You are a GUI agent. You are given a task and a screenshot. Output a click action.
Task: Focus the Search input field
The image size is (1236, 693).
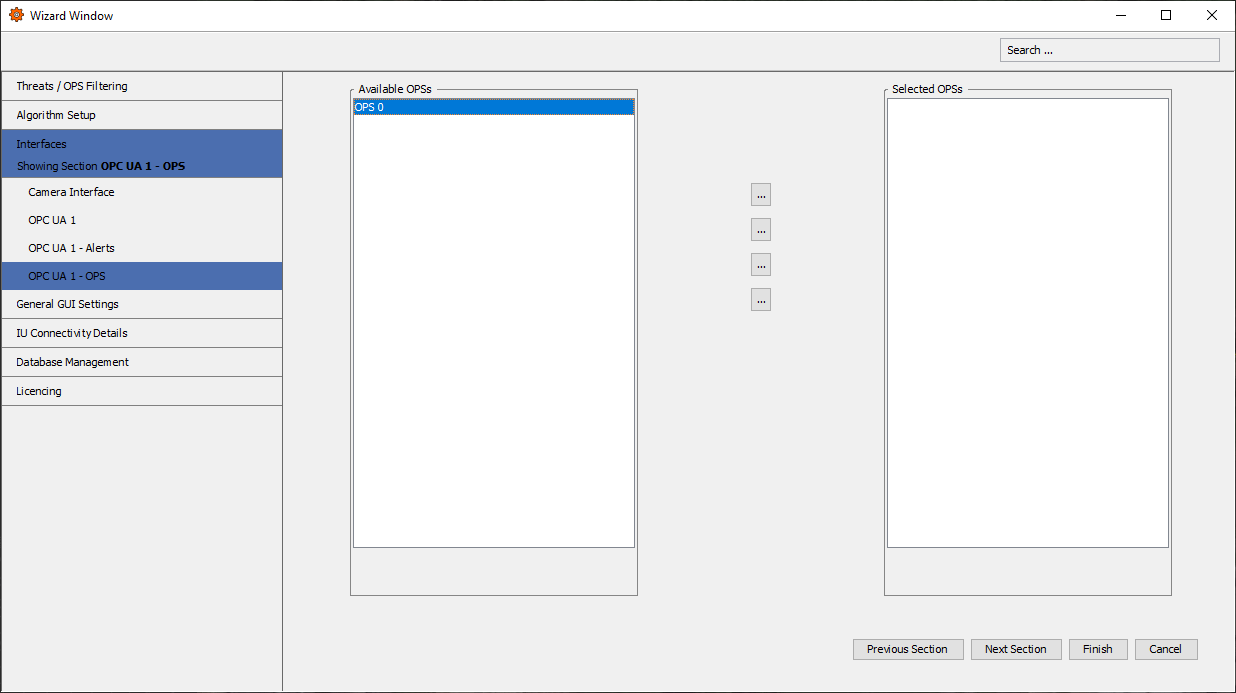1109,50
